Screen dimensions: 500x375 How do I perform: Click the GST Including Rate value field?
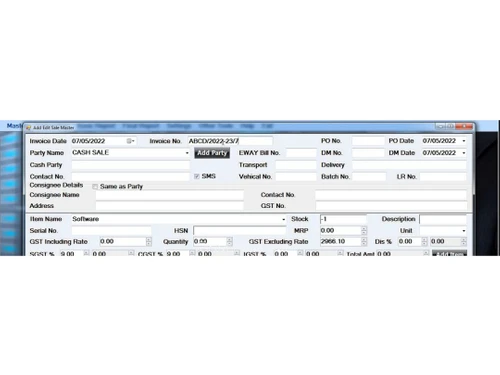tap(123, 242)
